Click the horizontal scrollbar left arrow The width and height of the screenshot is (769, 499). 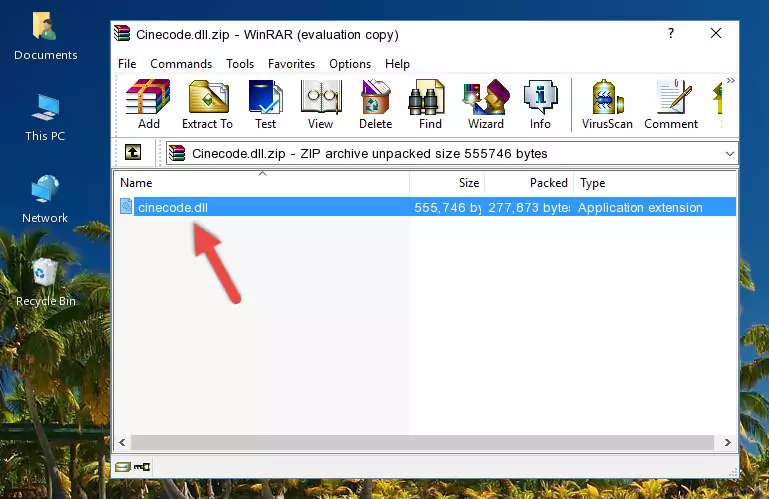tap(123, 443)
